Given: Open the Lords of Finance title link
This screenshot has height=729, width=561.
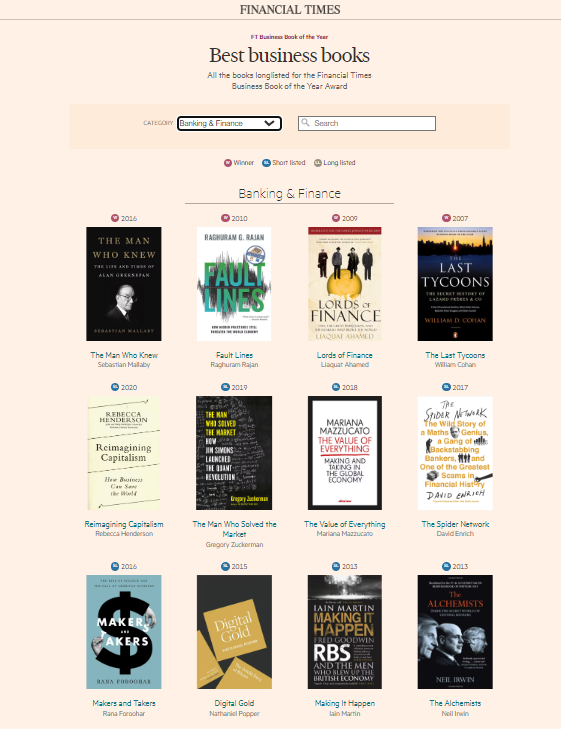Looking at the screenshot, I should 344,355.
